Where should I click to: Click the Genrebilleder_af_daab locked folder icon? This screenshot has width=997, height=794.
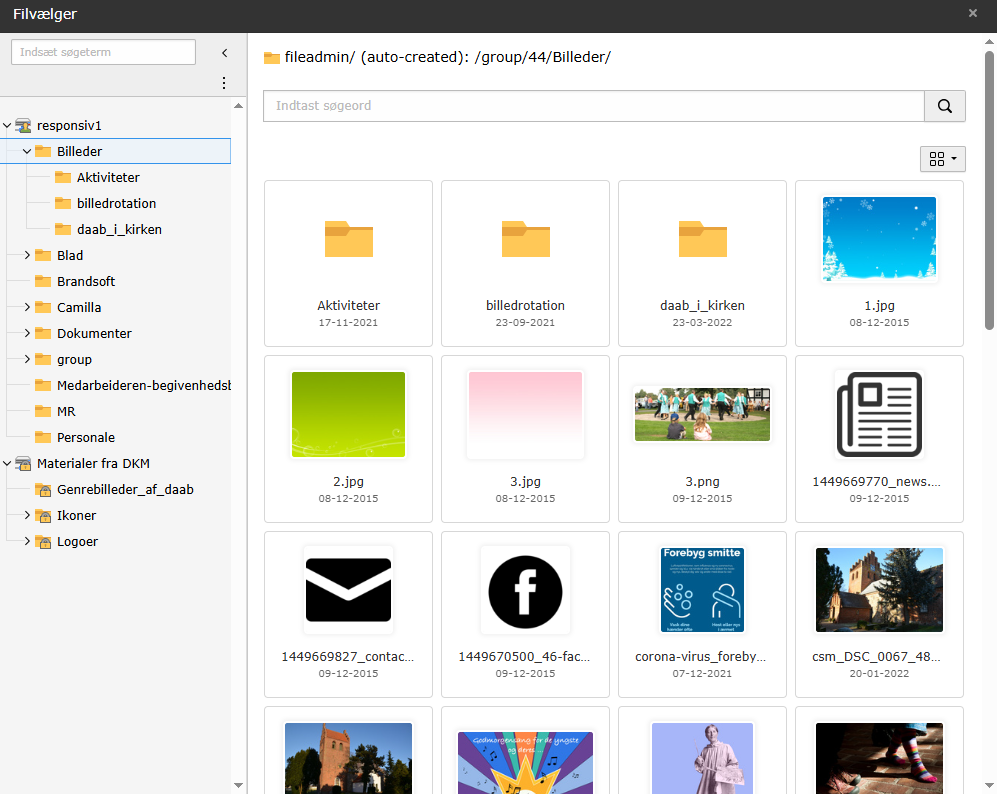[43, 490]
